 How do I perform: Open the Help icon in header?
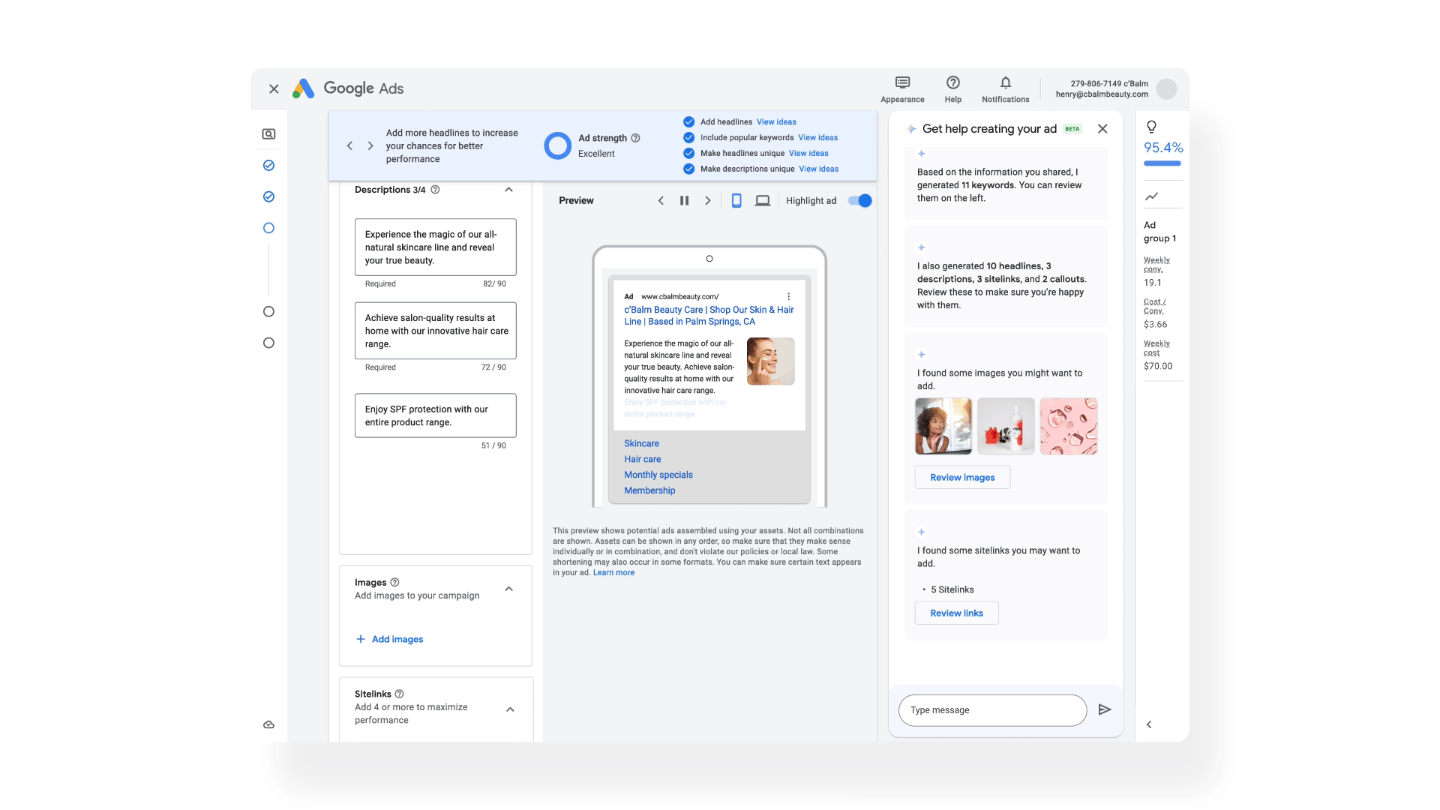click(x=953, y=83)
